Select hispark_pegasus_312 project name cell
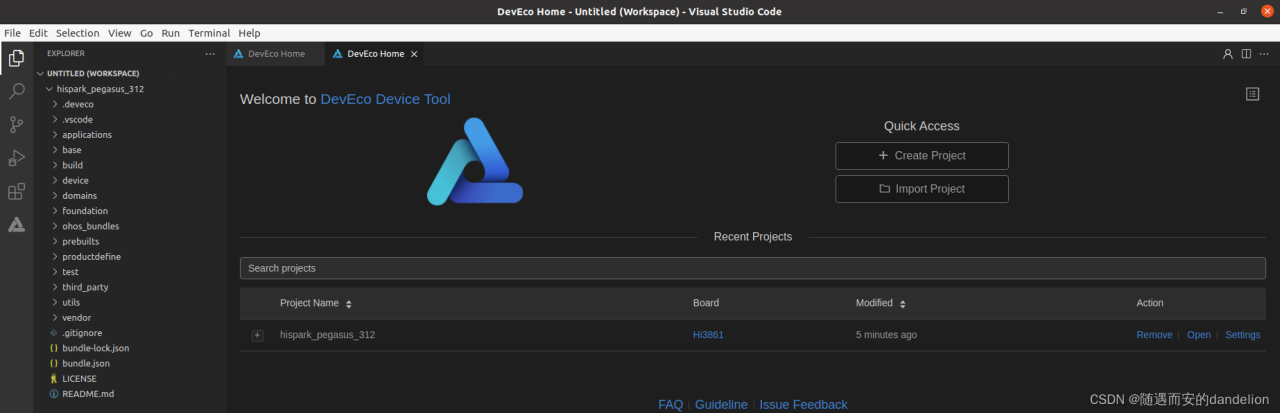This screenshot has width=1280, height=413. (x=327, y=335)
